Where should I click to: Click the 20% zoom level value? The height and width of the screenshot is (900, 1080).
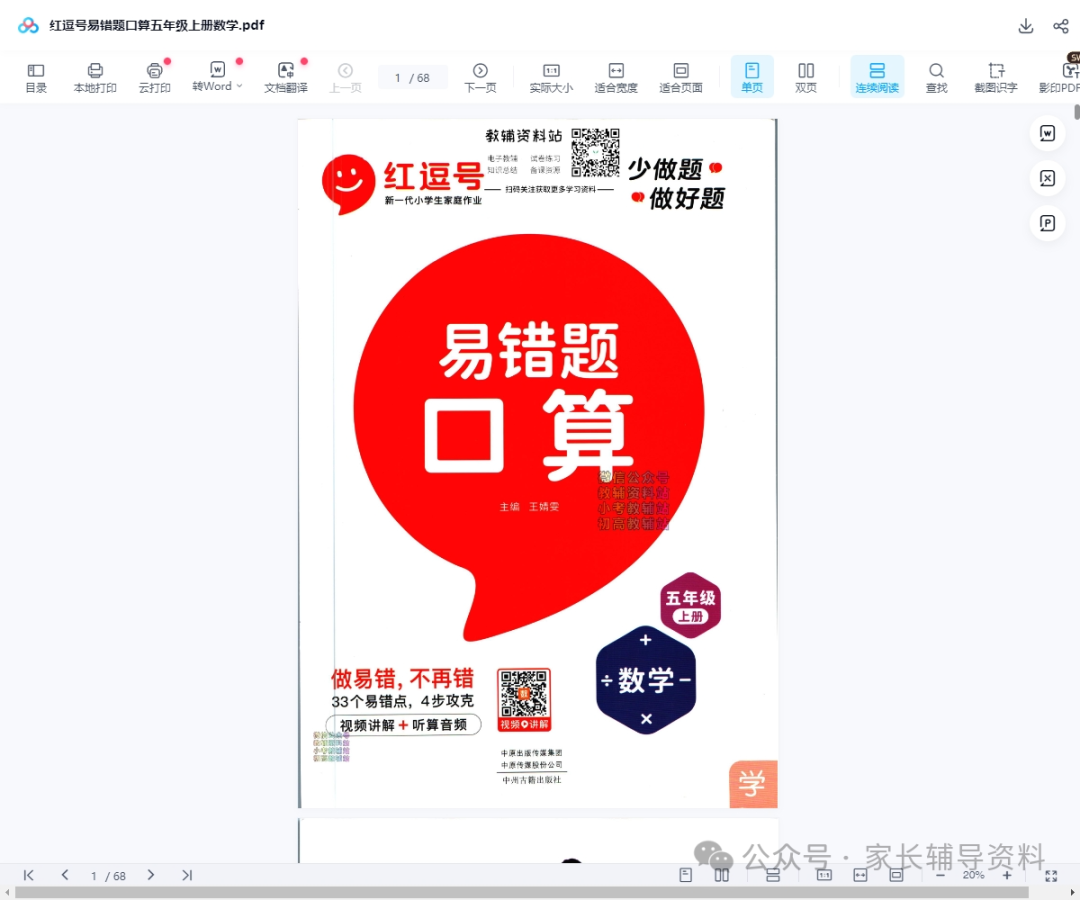tap(973, 875)
